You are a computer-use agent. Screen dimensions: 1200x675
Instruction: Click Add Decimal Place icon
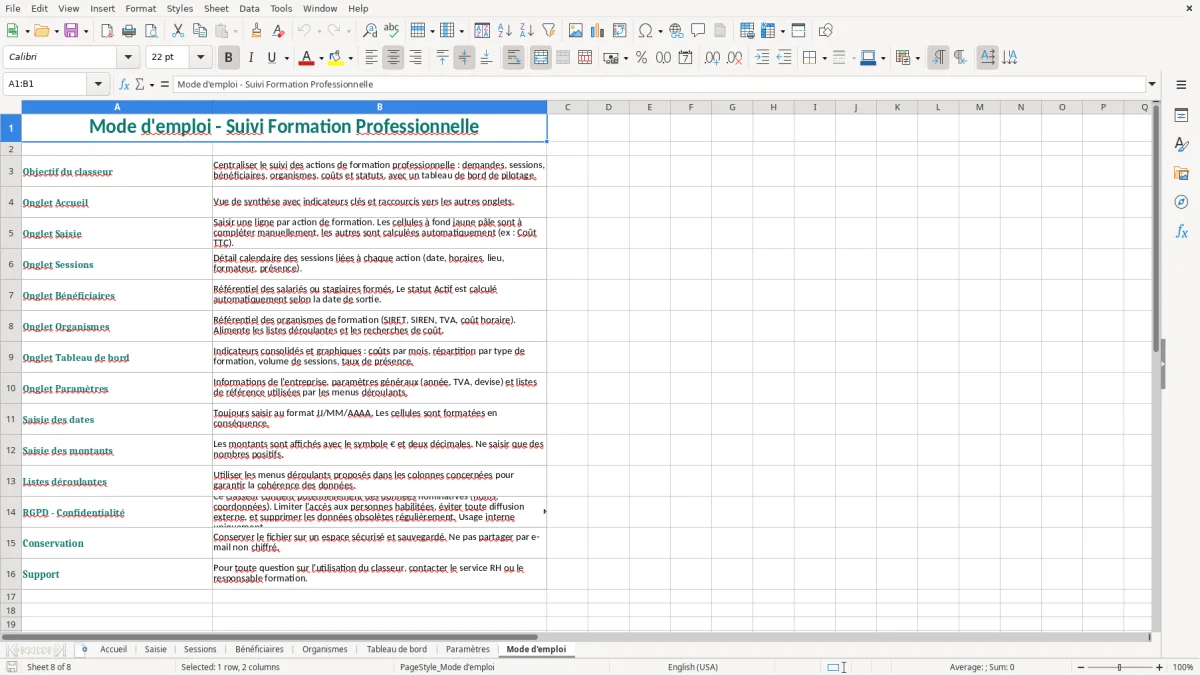click(713, 58)
